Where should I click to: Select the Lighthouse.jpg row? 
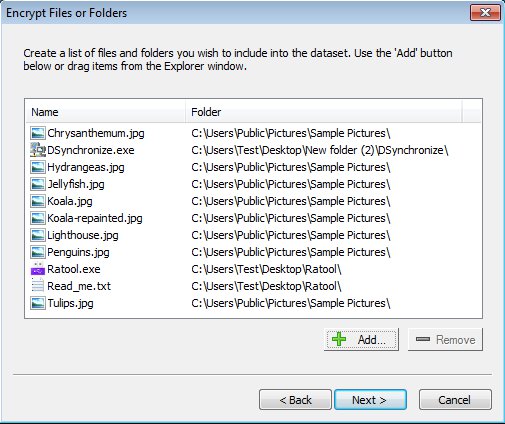pos(253,235)
